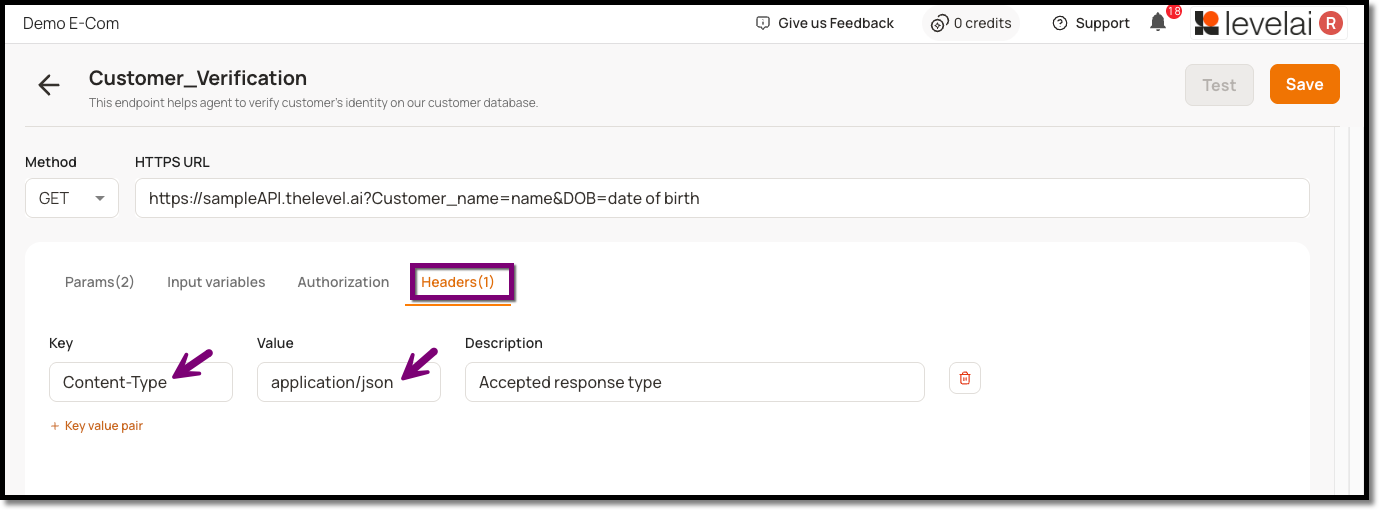Click the credits coin icon
The height and width of the screenshot is (510, 1379).
pyautogui.click(x=939, y=23)
